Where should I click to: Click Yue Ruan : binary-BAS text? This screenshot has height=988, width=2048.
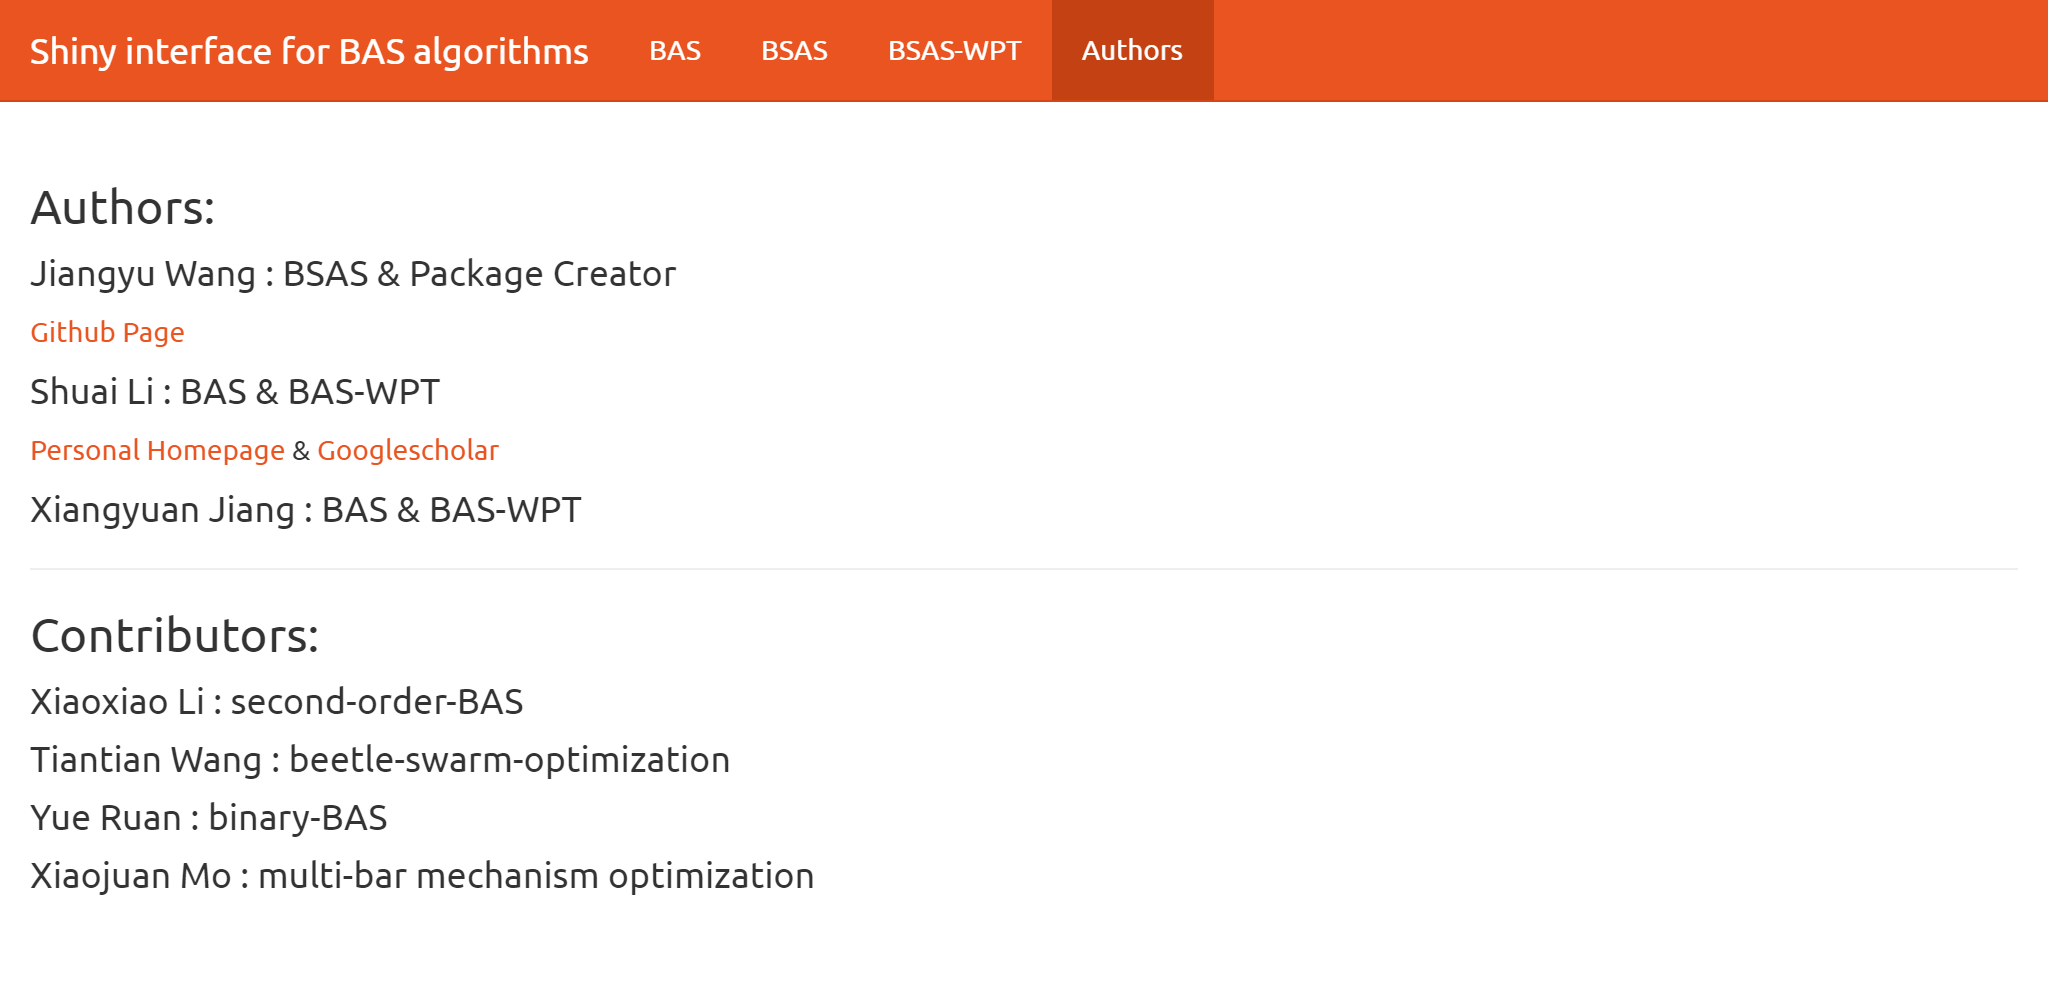[209, 818]
